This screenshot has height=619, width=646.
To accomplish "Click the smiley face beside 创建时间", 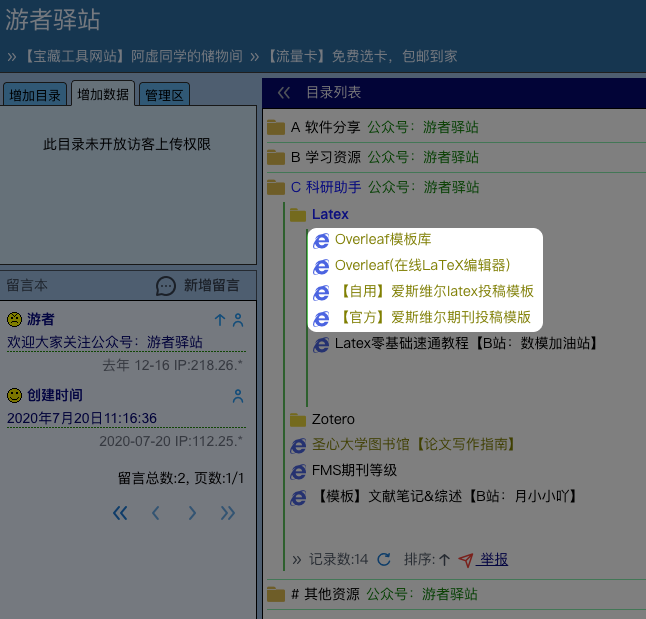I will coord(14,396).
